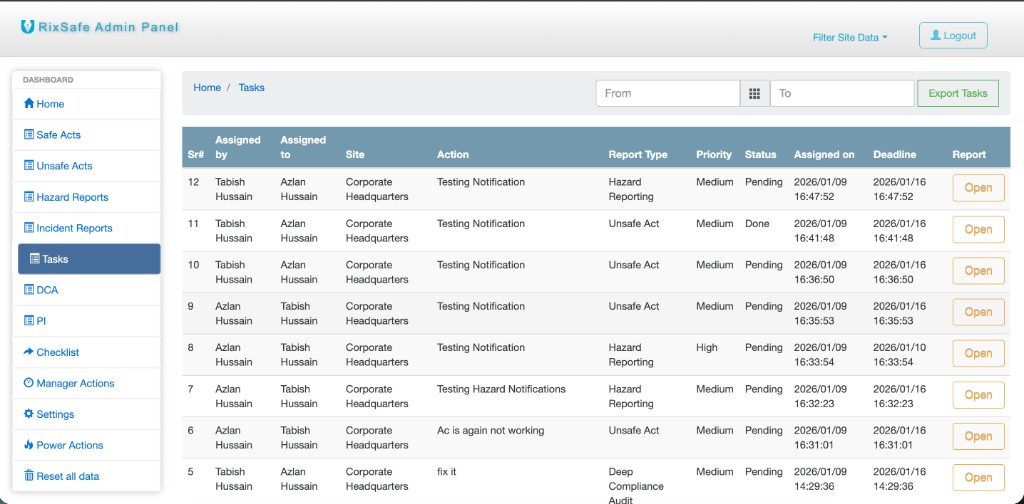The image size is (1024, 504).
Task: Click assigned-on '2026/01/09 14:29:36' cell
Action: (820, 479)
